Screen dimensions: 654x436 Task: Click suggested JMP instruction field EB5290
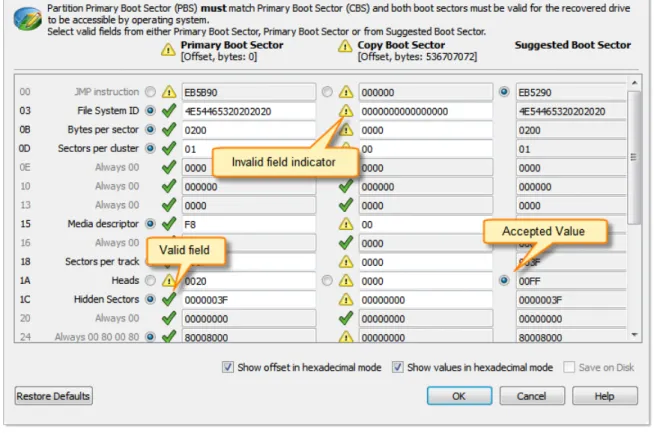[571, 92]
